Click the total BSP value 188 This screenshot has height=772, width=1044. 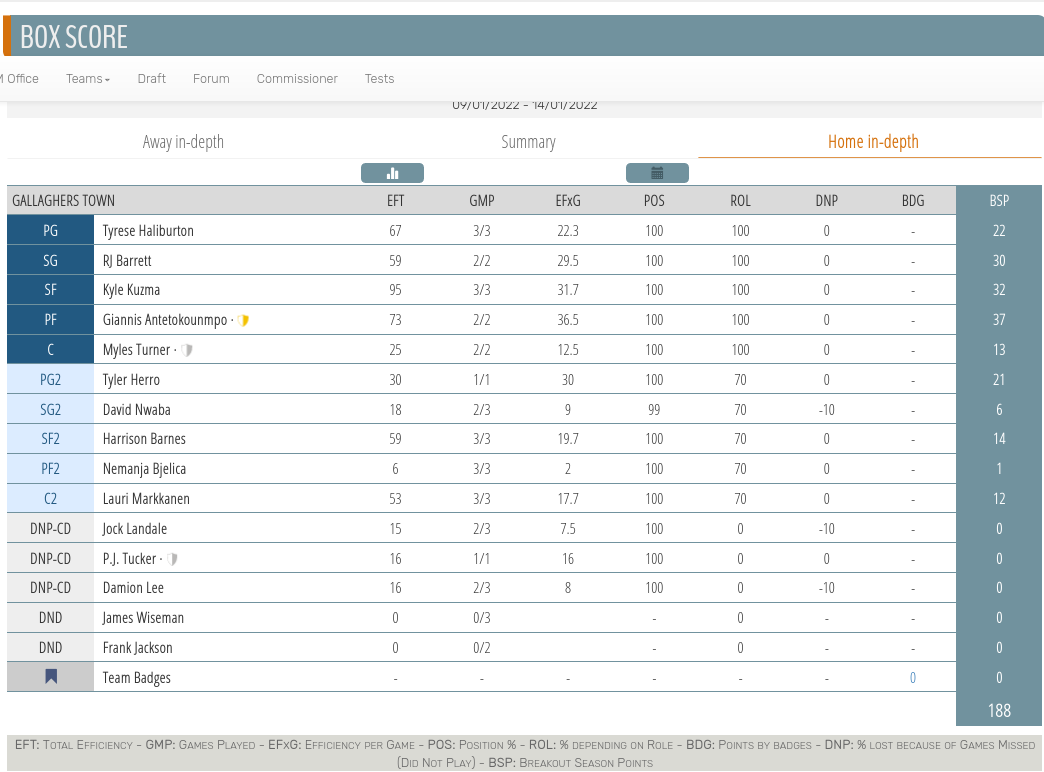point(999,711)
